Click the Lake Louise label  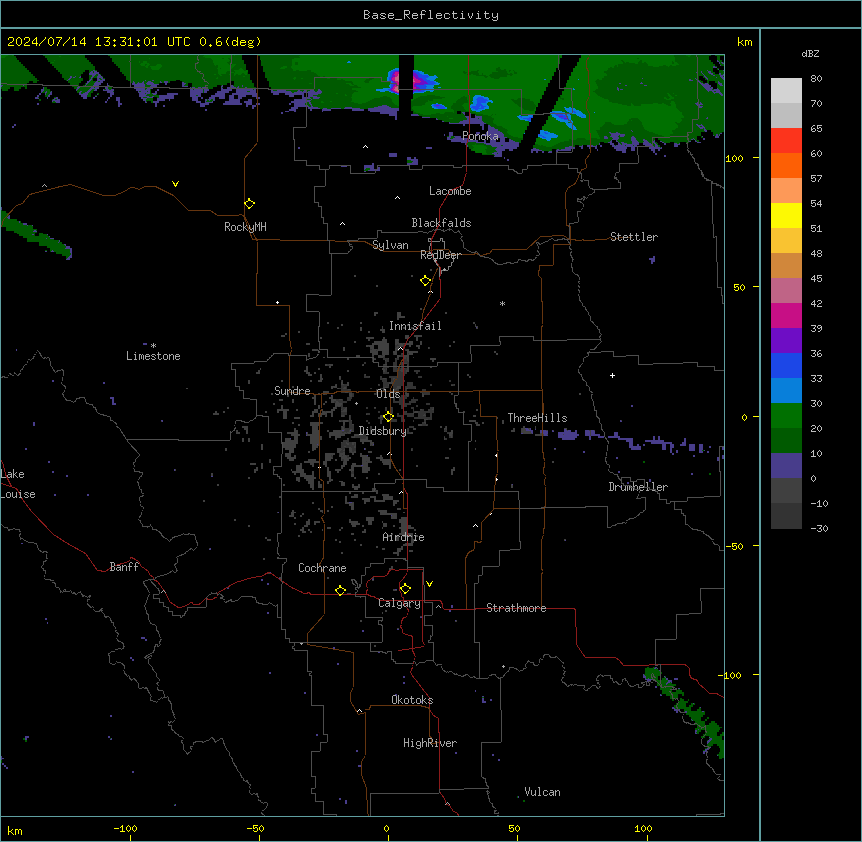tap(18, 484)
